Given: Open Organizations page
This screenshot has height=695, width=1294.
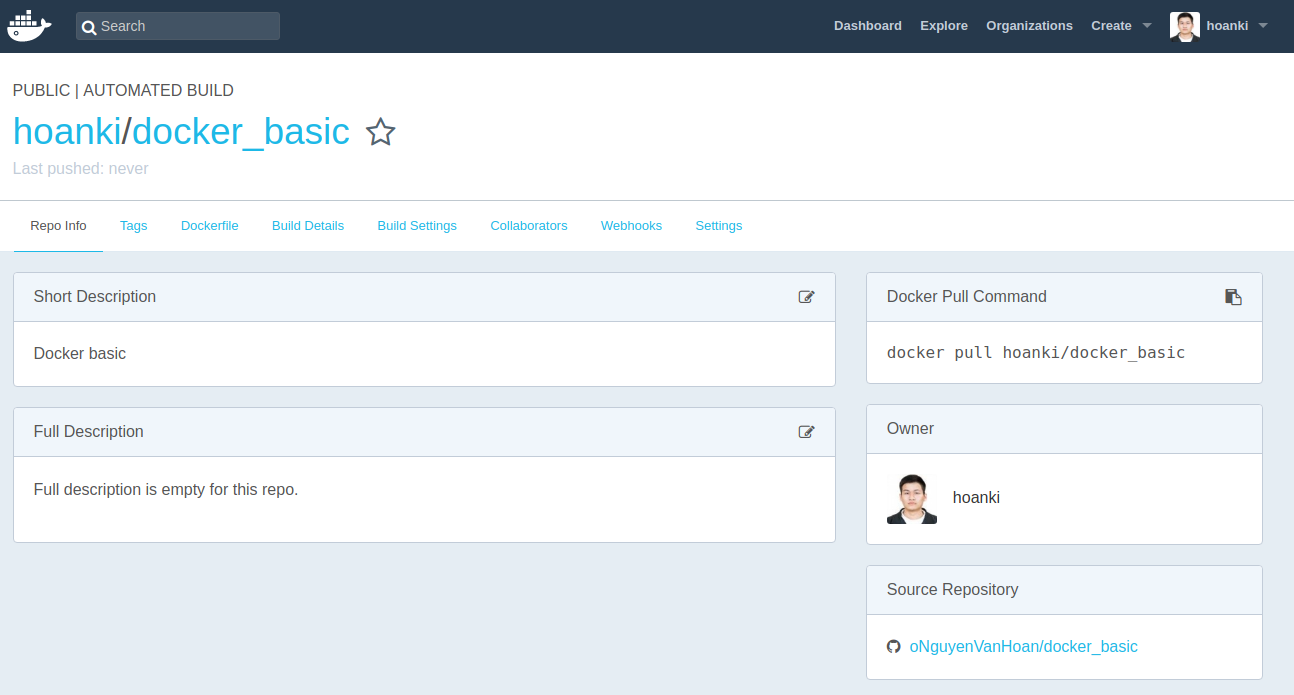Looking at the screenshot, I should (x=1029, y=26).
